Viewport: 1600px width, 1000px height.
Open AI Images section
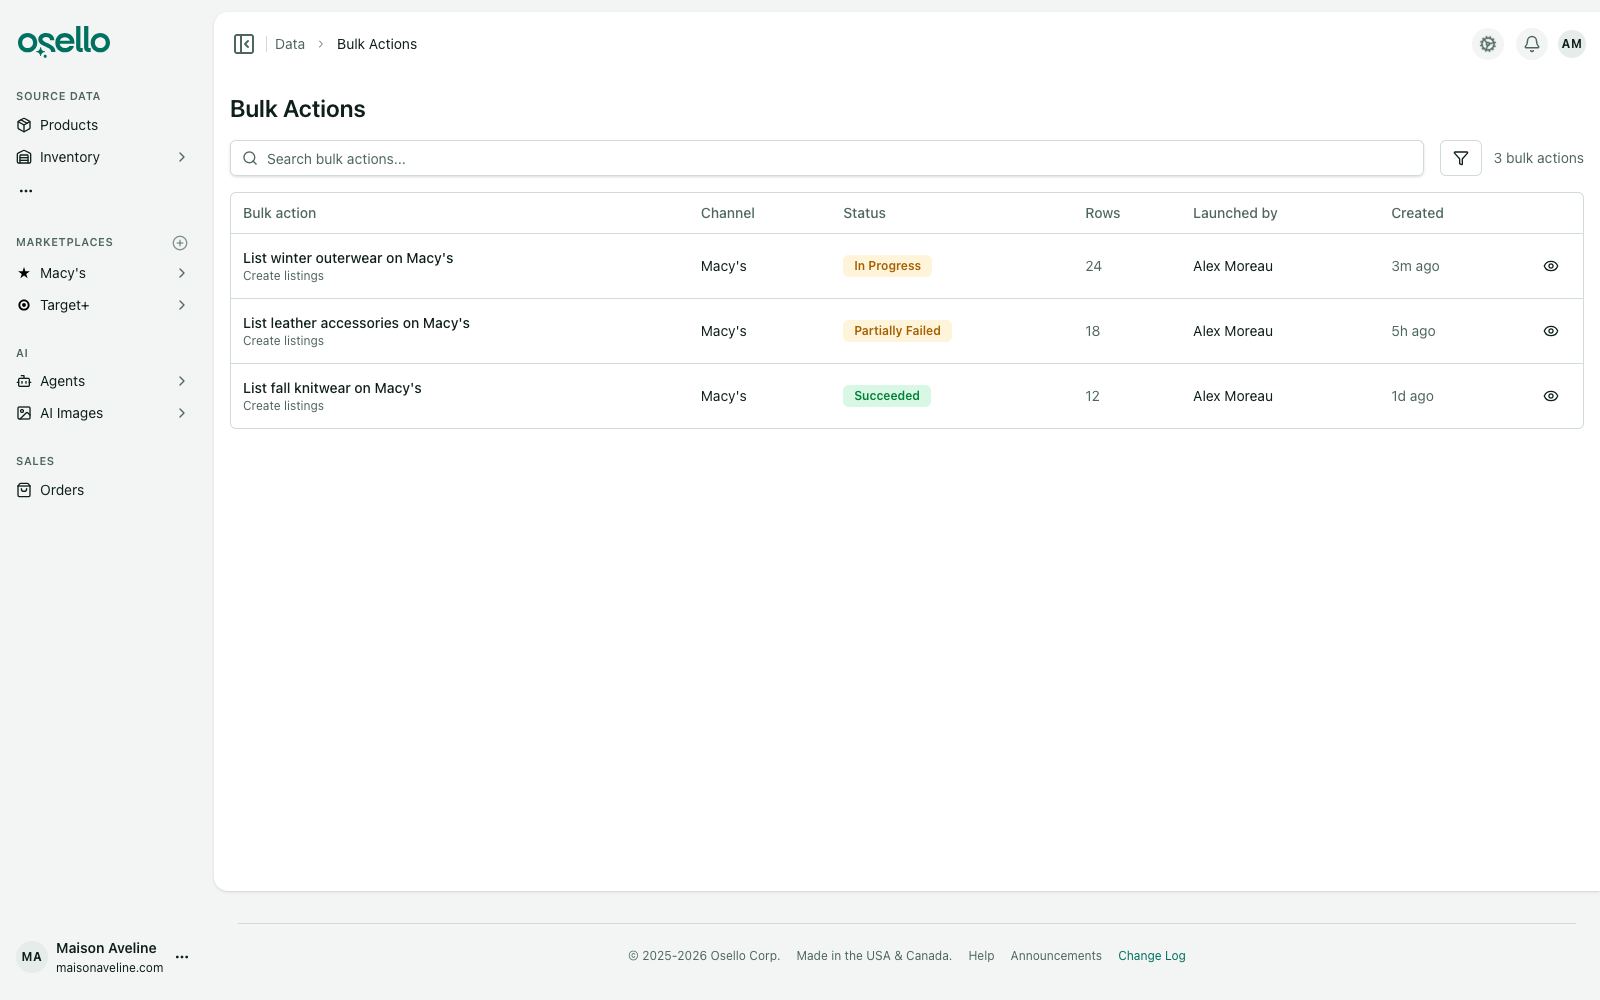[x=71, y=413]
